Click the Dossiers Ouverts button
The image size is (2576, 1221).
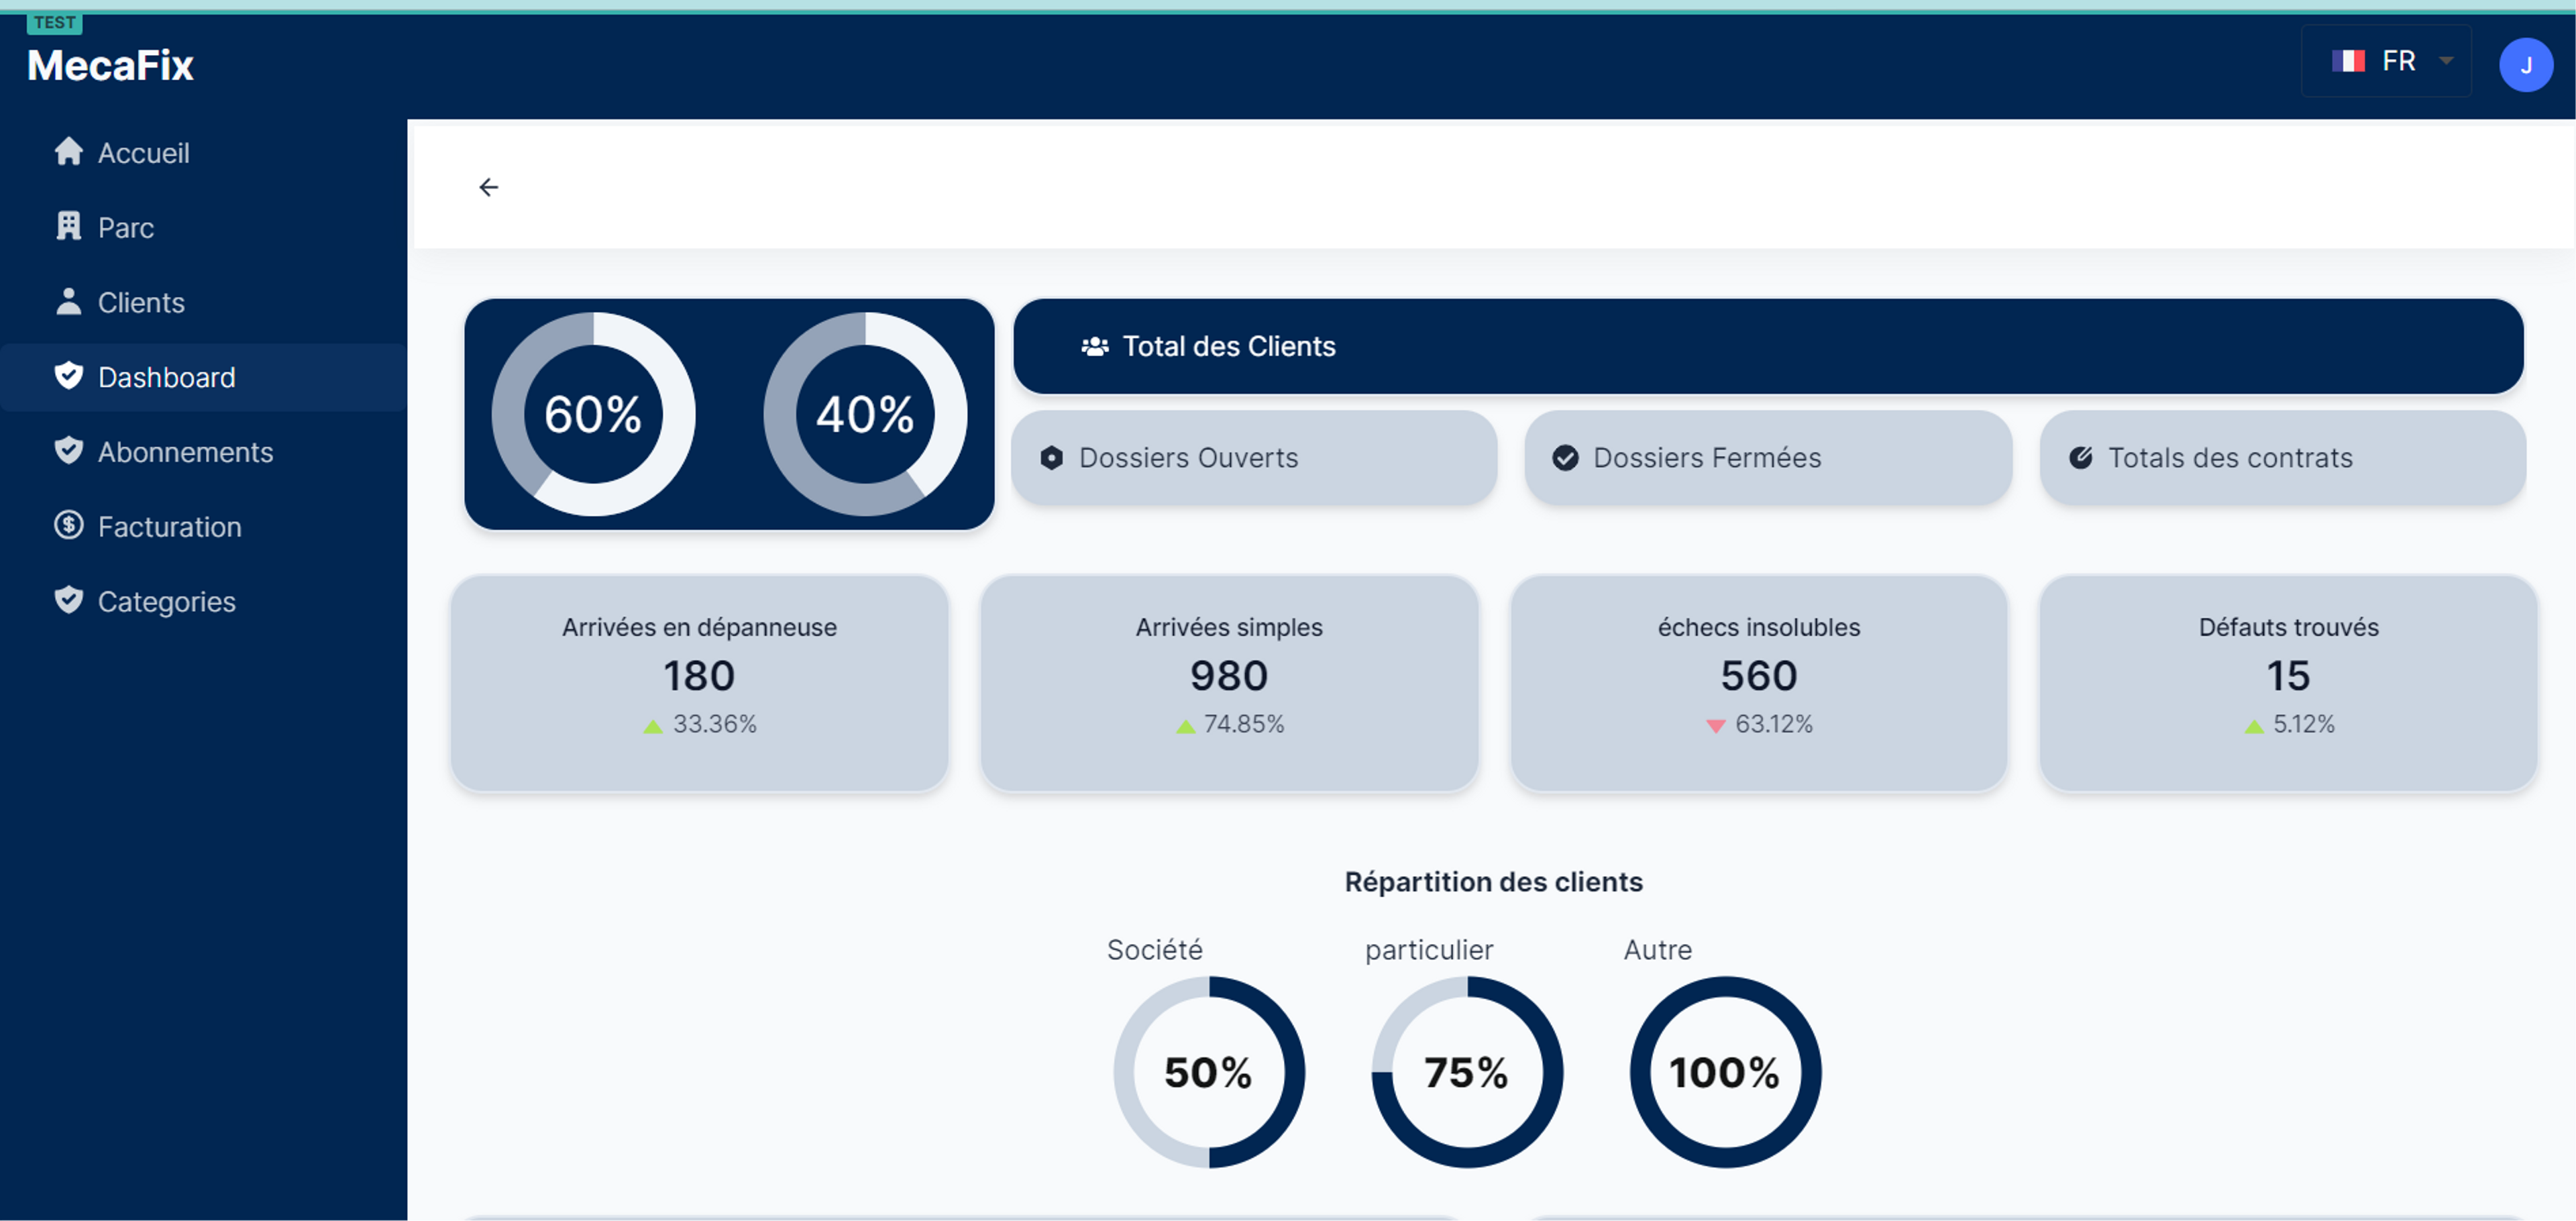1254,458
